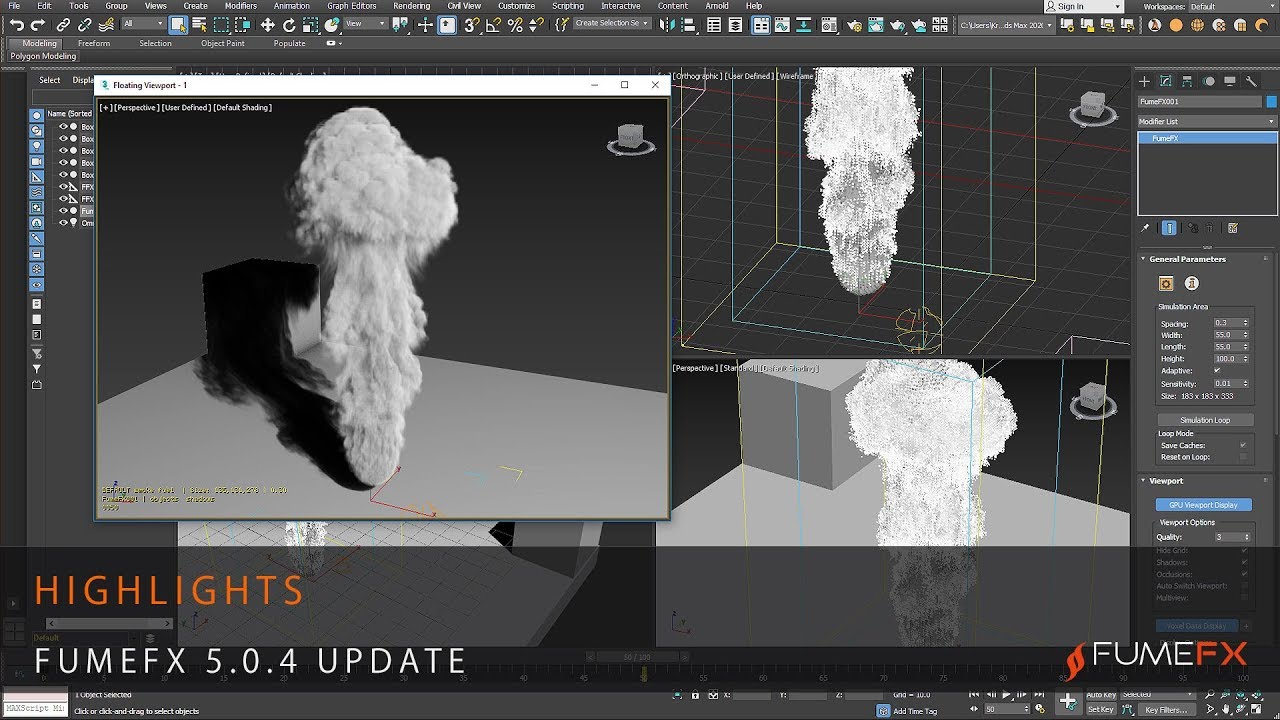Open the Utilities wrench tab
1280x720 pixels.
tap(1250, 81)
